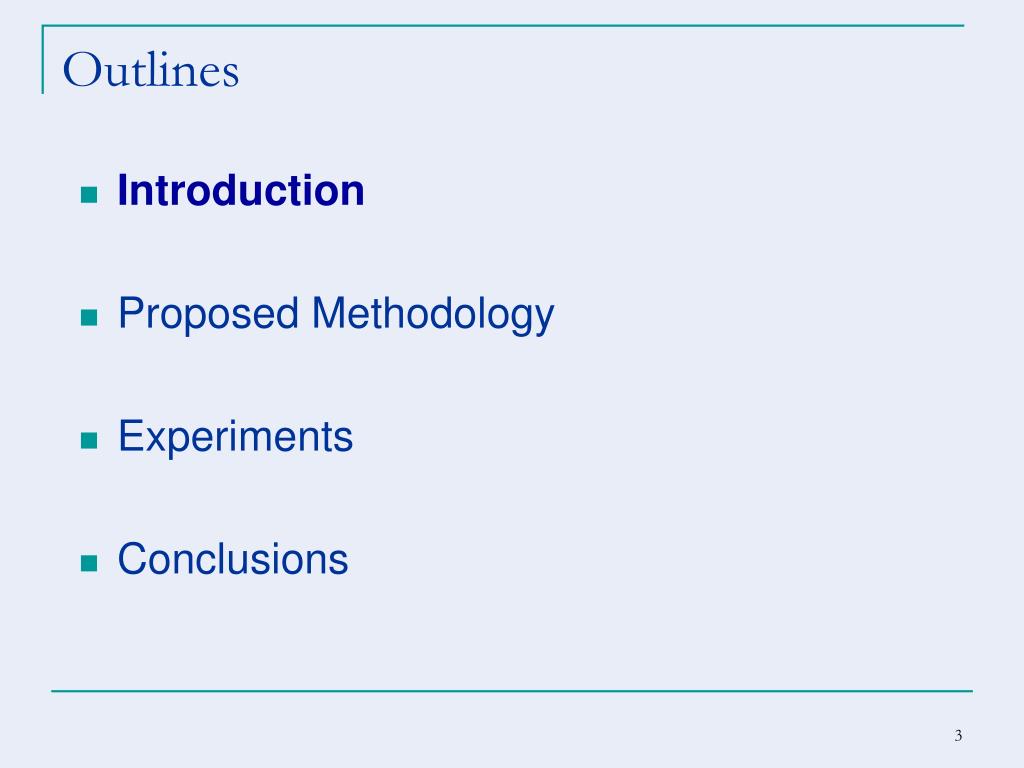Click the capital I of Introduction
The image size is (1024, 768).
pos(124,190)
